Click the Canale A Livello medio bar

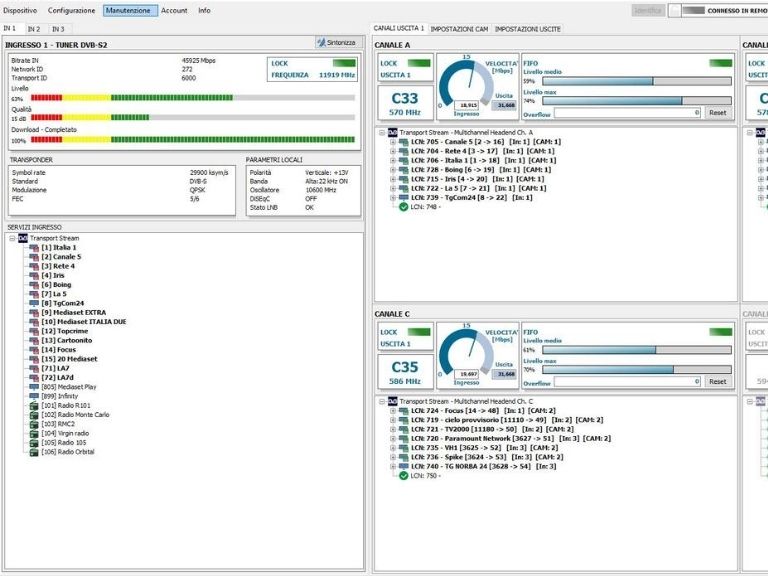tap(637, 81)
